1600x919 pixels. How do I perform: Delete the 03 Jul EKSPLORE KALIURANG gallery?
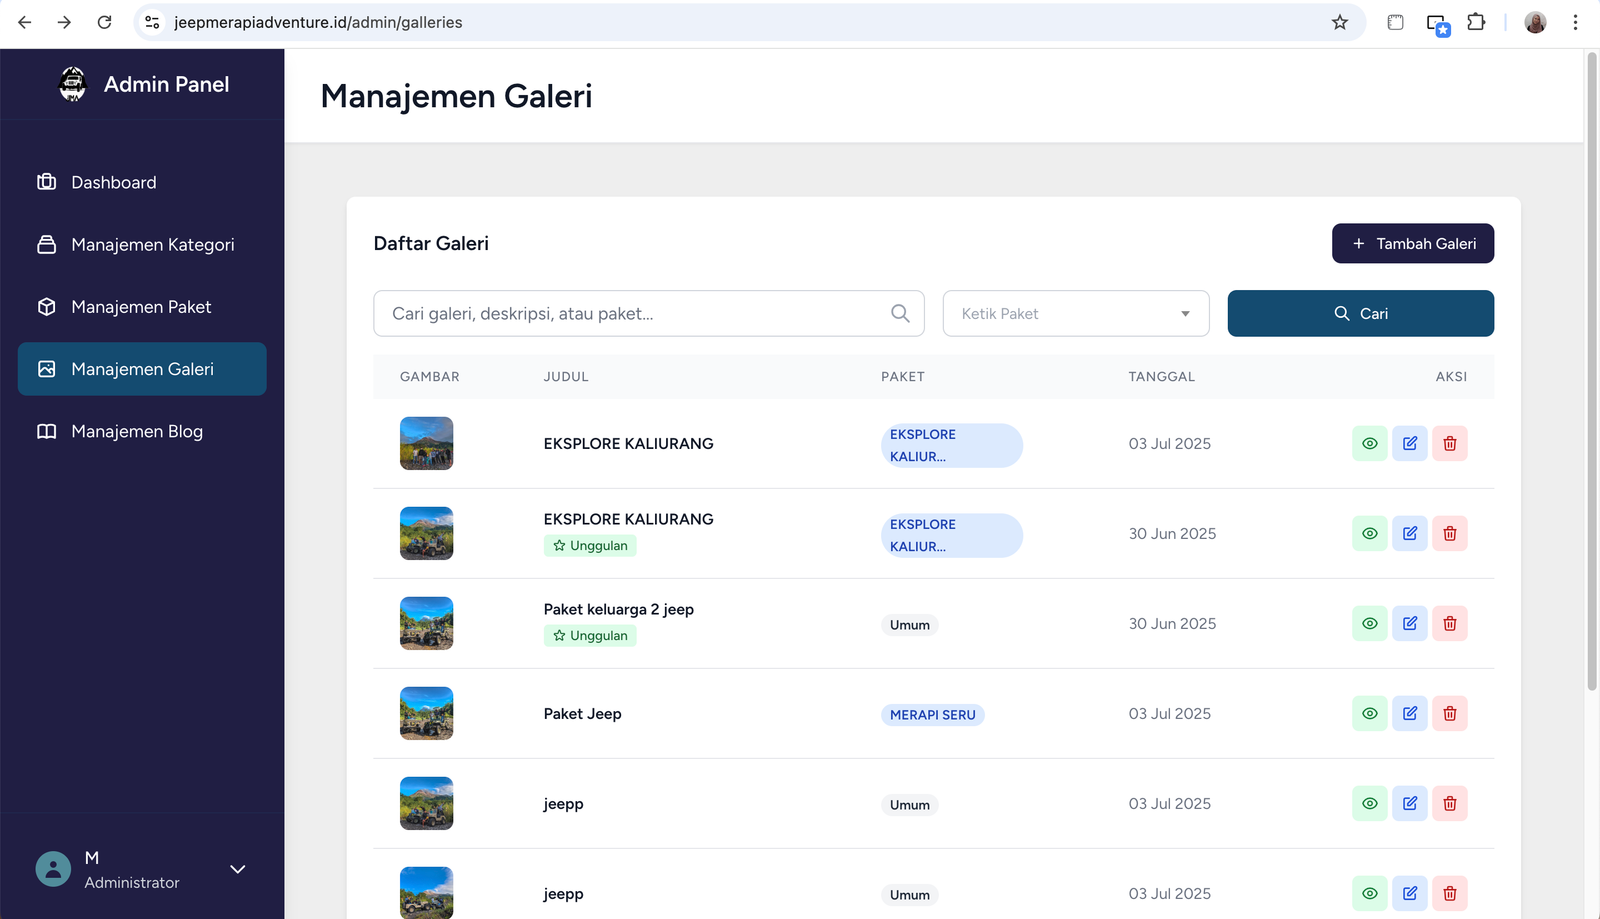click(x=1449, y=443)
